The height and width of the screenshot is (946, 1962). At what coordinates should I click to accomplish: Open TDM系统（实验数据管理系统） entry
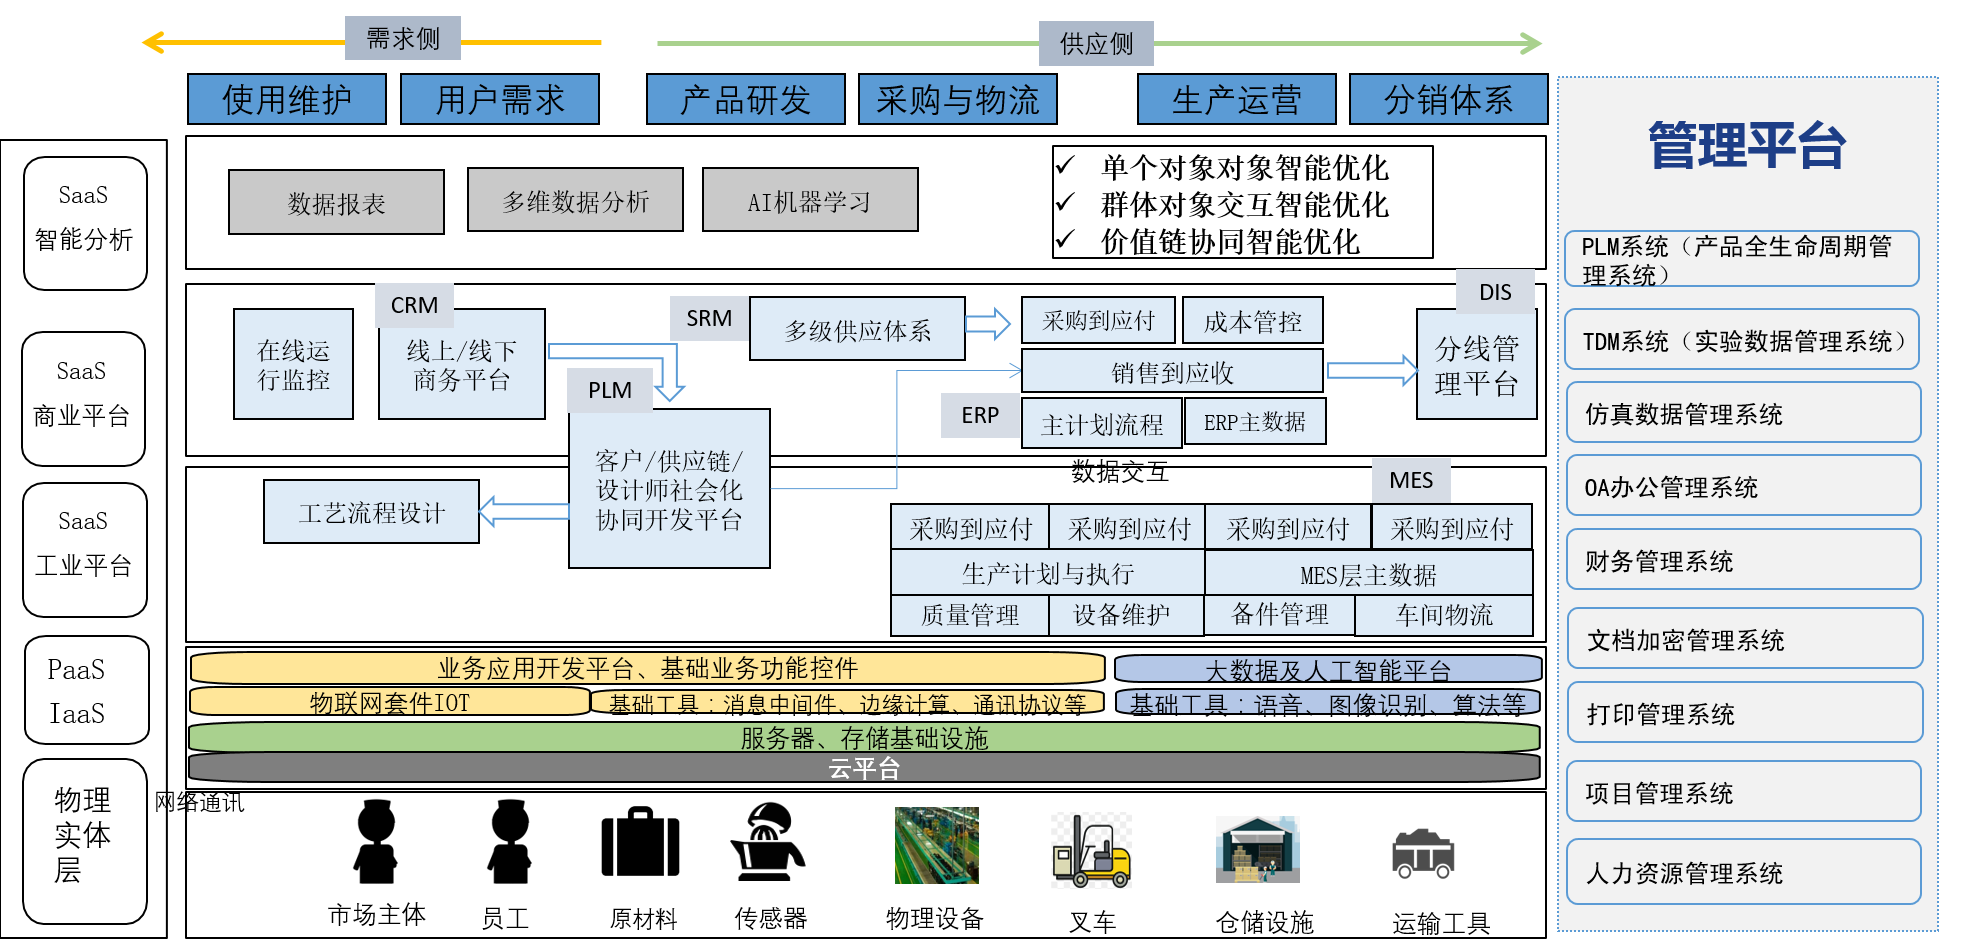click(1742, 340)
